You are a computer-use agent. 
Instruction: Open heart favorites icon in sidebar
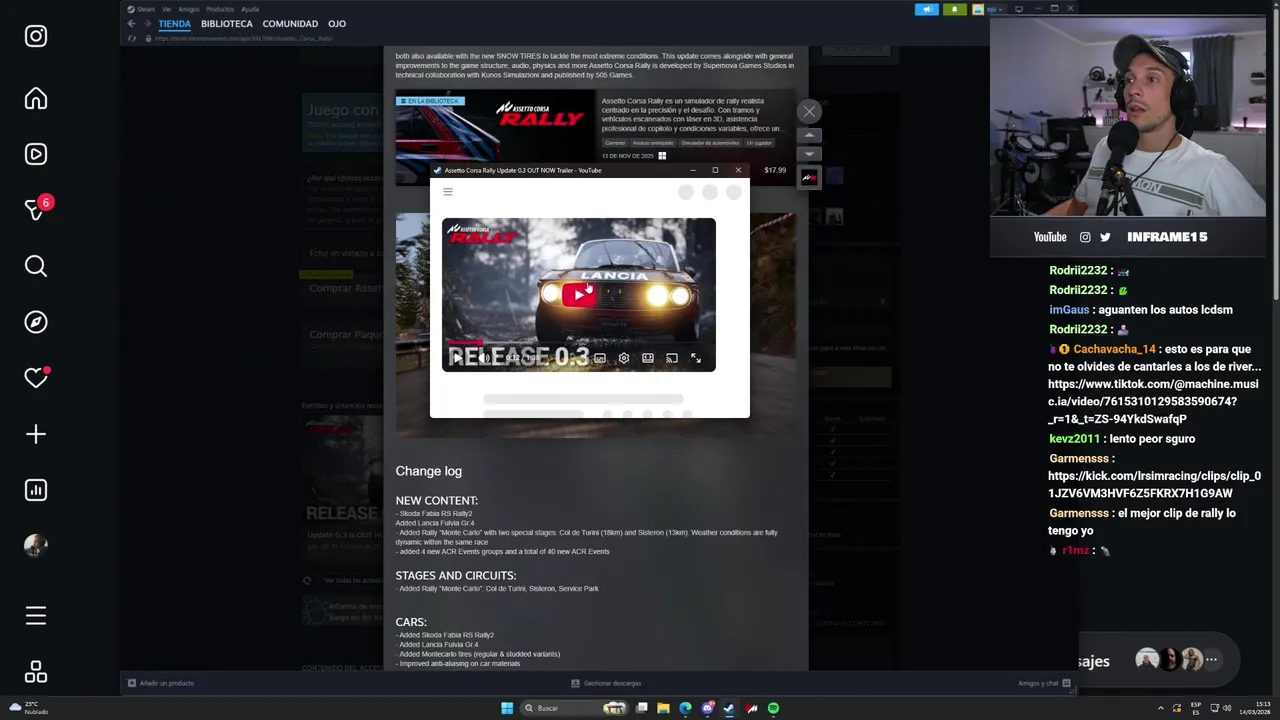(x=36, y=377)
